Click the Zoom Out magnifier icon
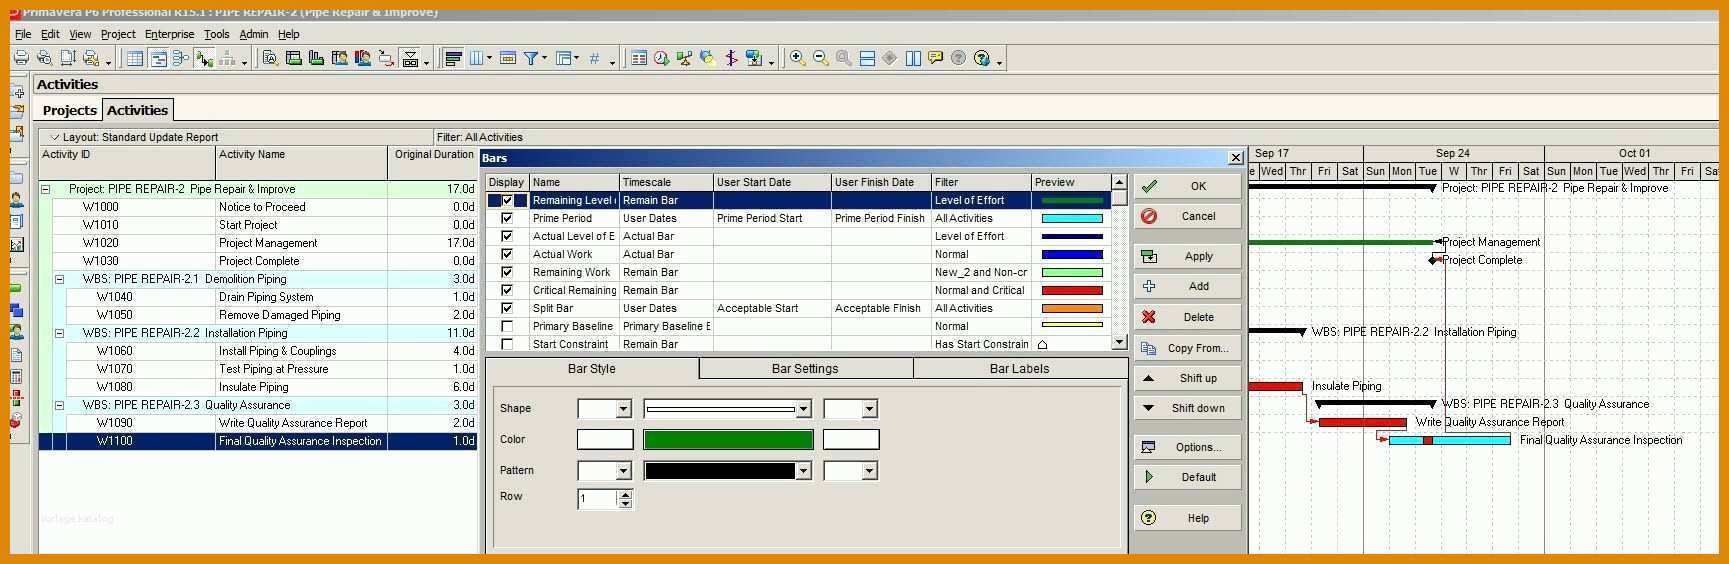Image resolution: width=1729 pixels, height=564 pixels. 821,58
